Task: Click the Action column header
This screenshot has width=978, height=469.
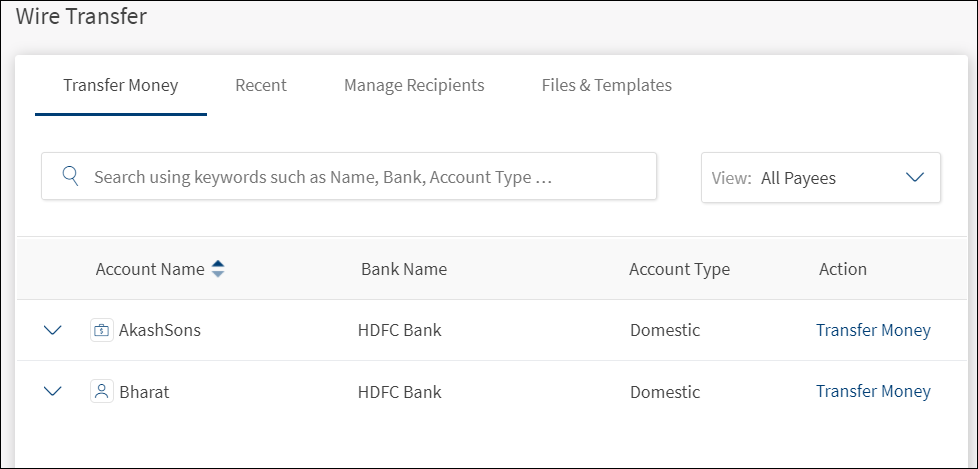Action: [842, 269]
